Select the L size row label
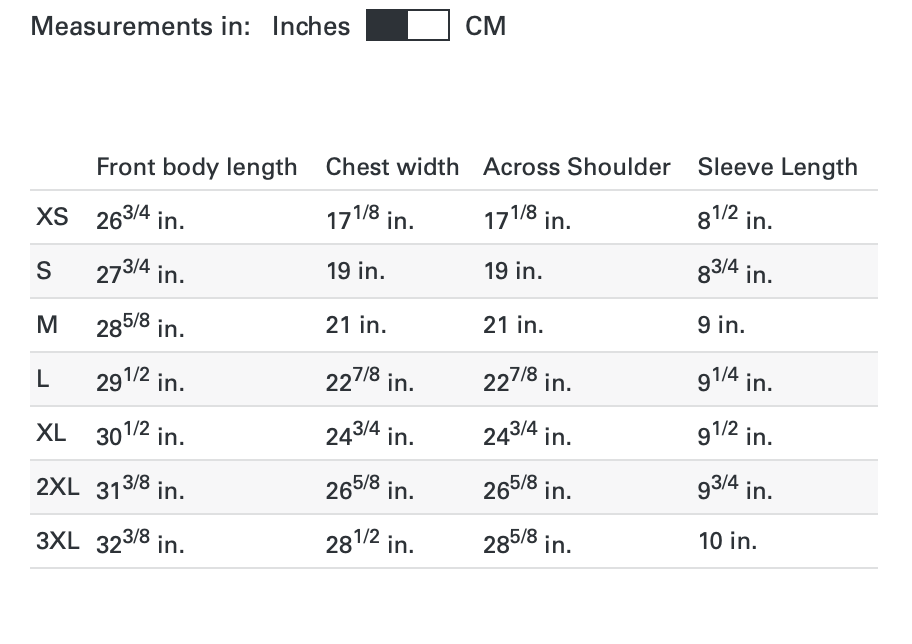This screenshot has width=912, height=644. click(x=42, y=379)
